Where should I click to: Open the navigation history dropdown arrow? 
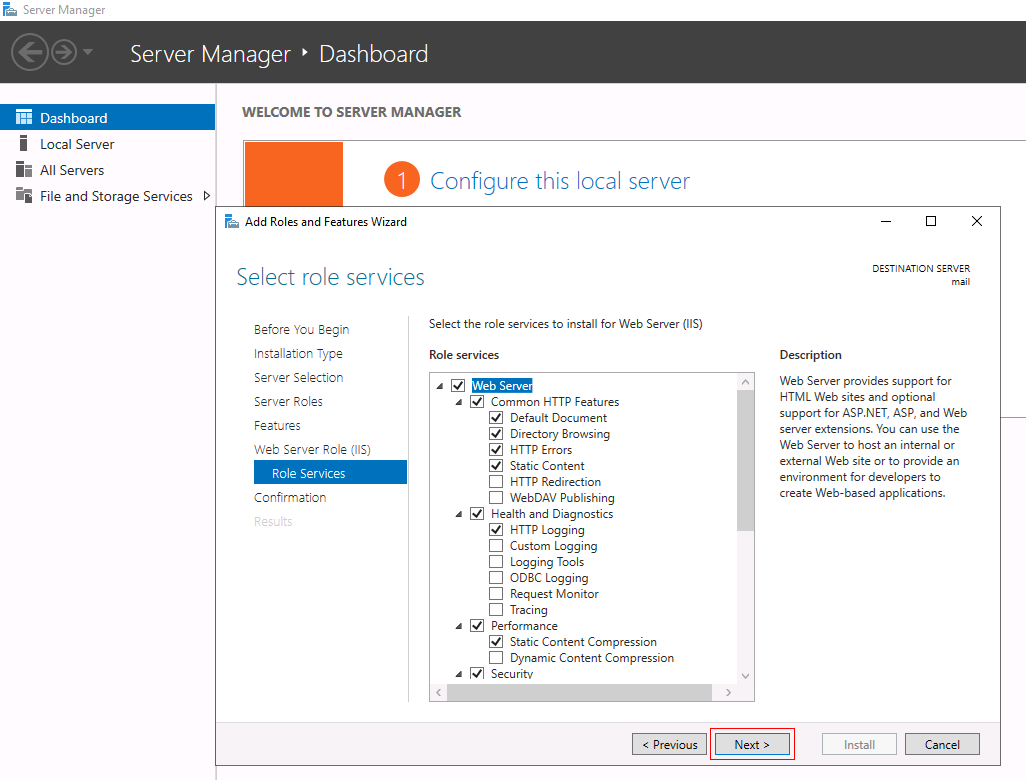coord(88,52)
